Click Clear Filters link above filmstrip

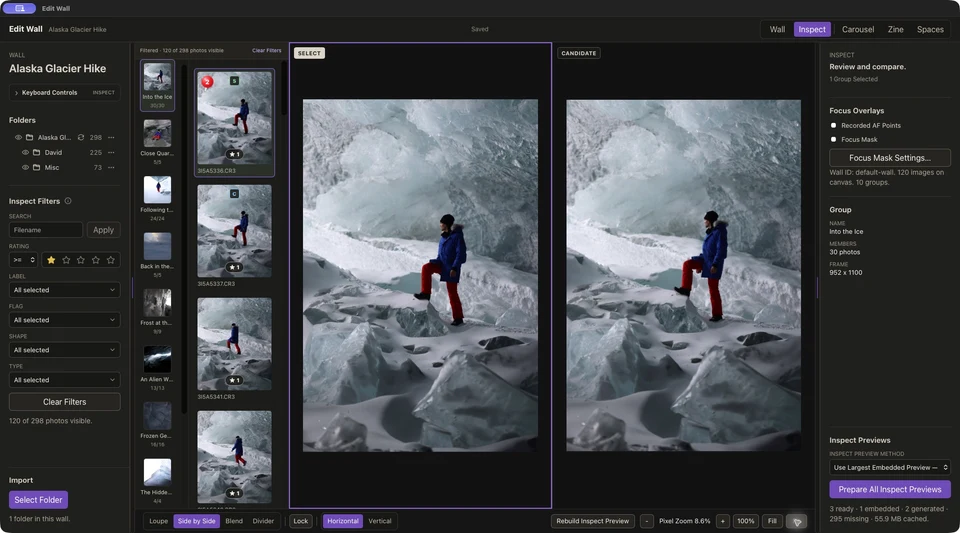266,51
